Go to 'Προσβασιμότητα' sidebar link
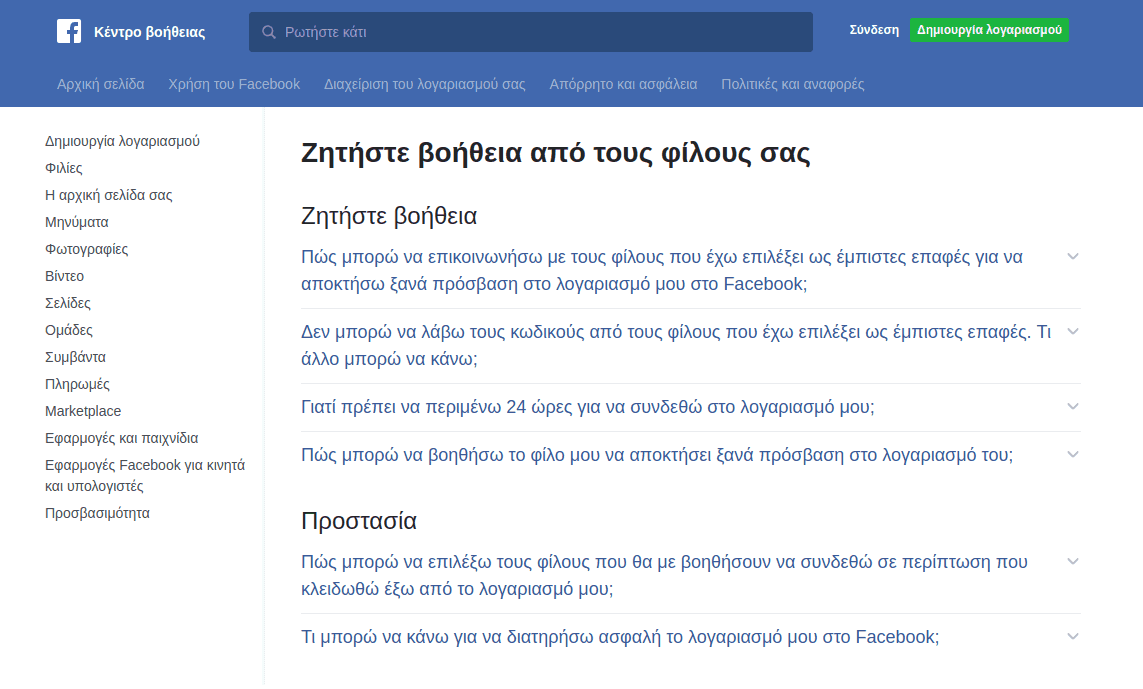Viewport: 1143px width, 689px height. click(x=97, y=513)
